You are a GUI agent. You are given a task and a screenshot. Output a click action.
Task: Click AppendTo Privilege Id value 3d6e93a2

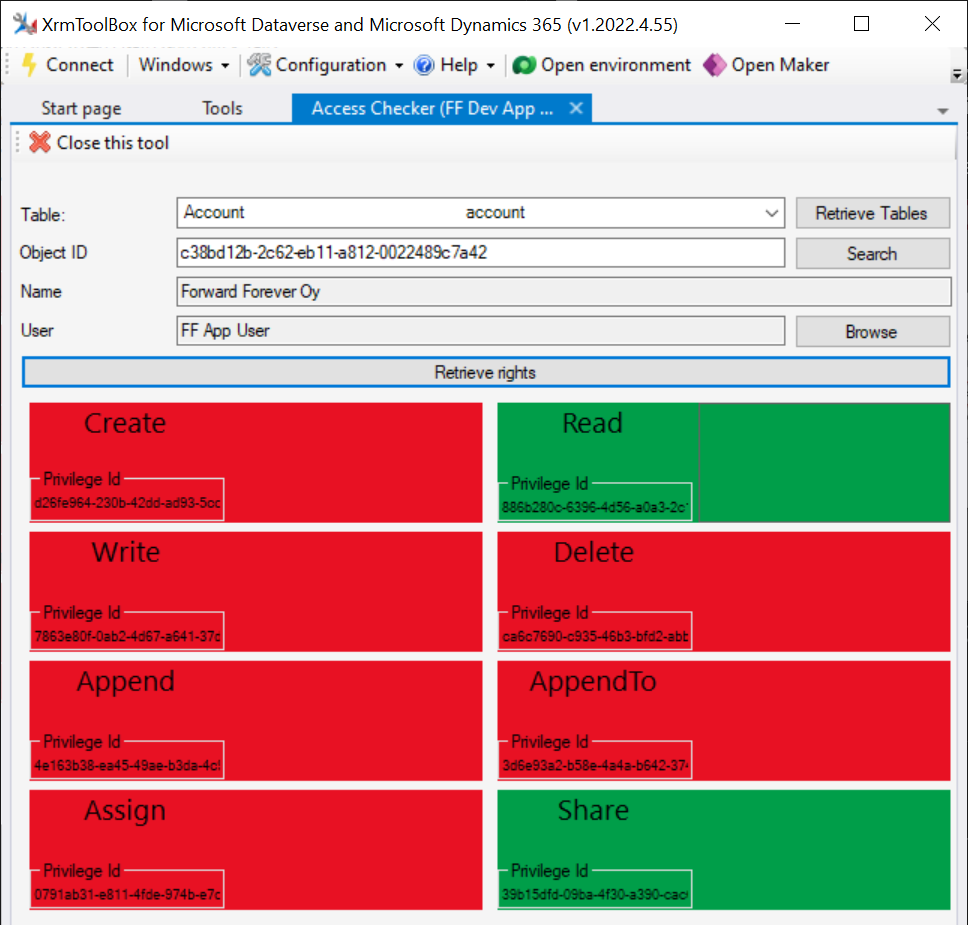(595, 766)
